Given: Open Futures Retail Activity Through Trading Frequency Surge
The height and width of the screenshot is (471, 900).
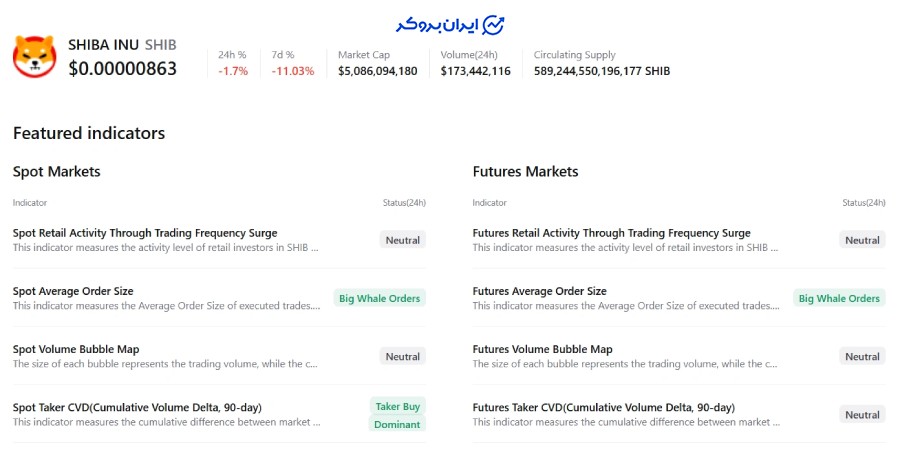Looking at the screenshot, I should (x=611, y=233).
